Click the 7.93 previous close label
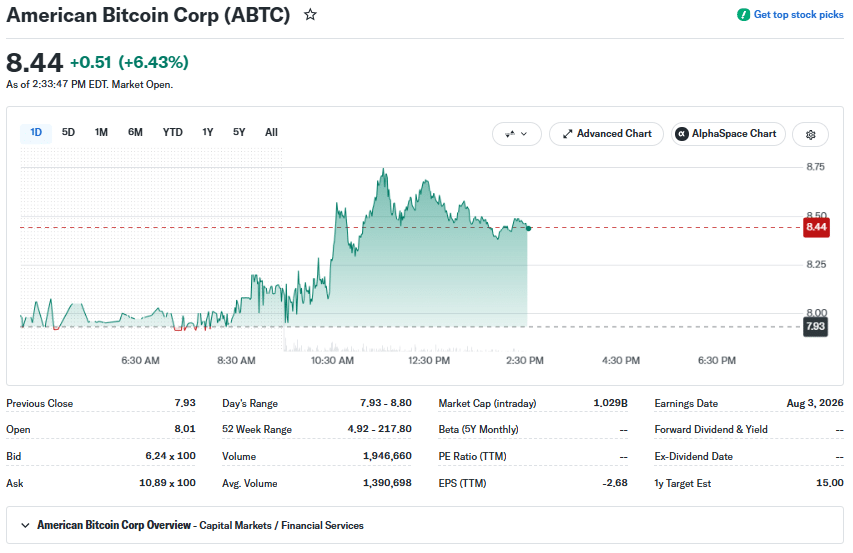The width and height of the screenshot is (853, 553). click(x=815, y=327)
